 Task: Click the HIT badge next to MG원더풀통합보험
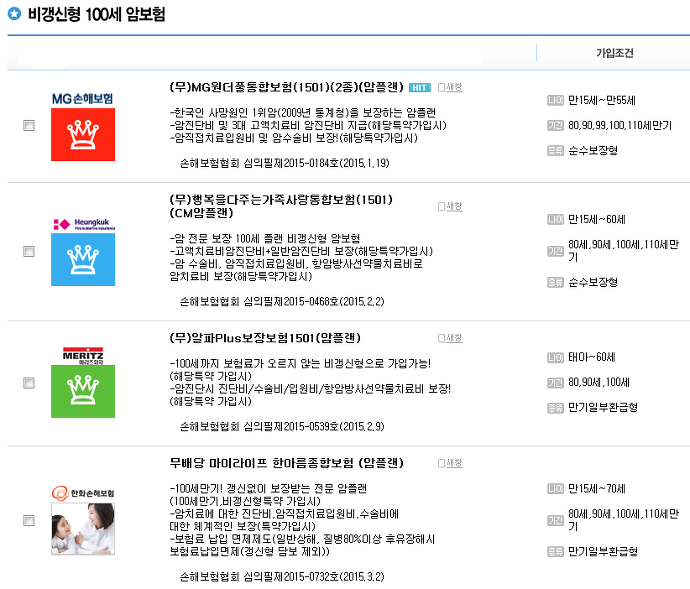(419, 88)
